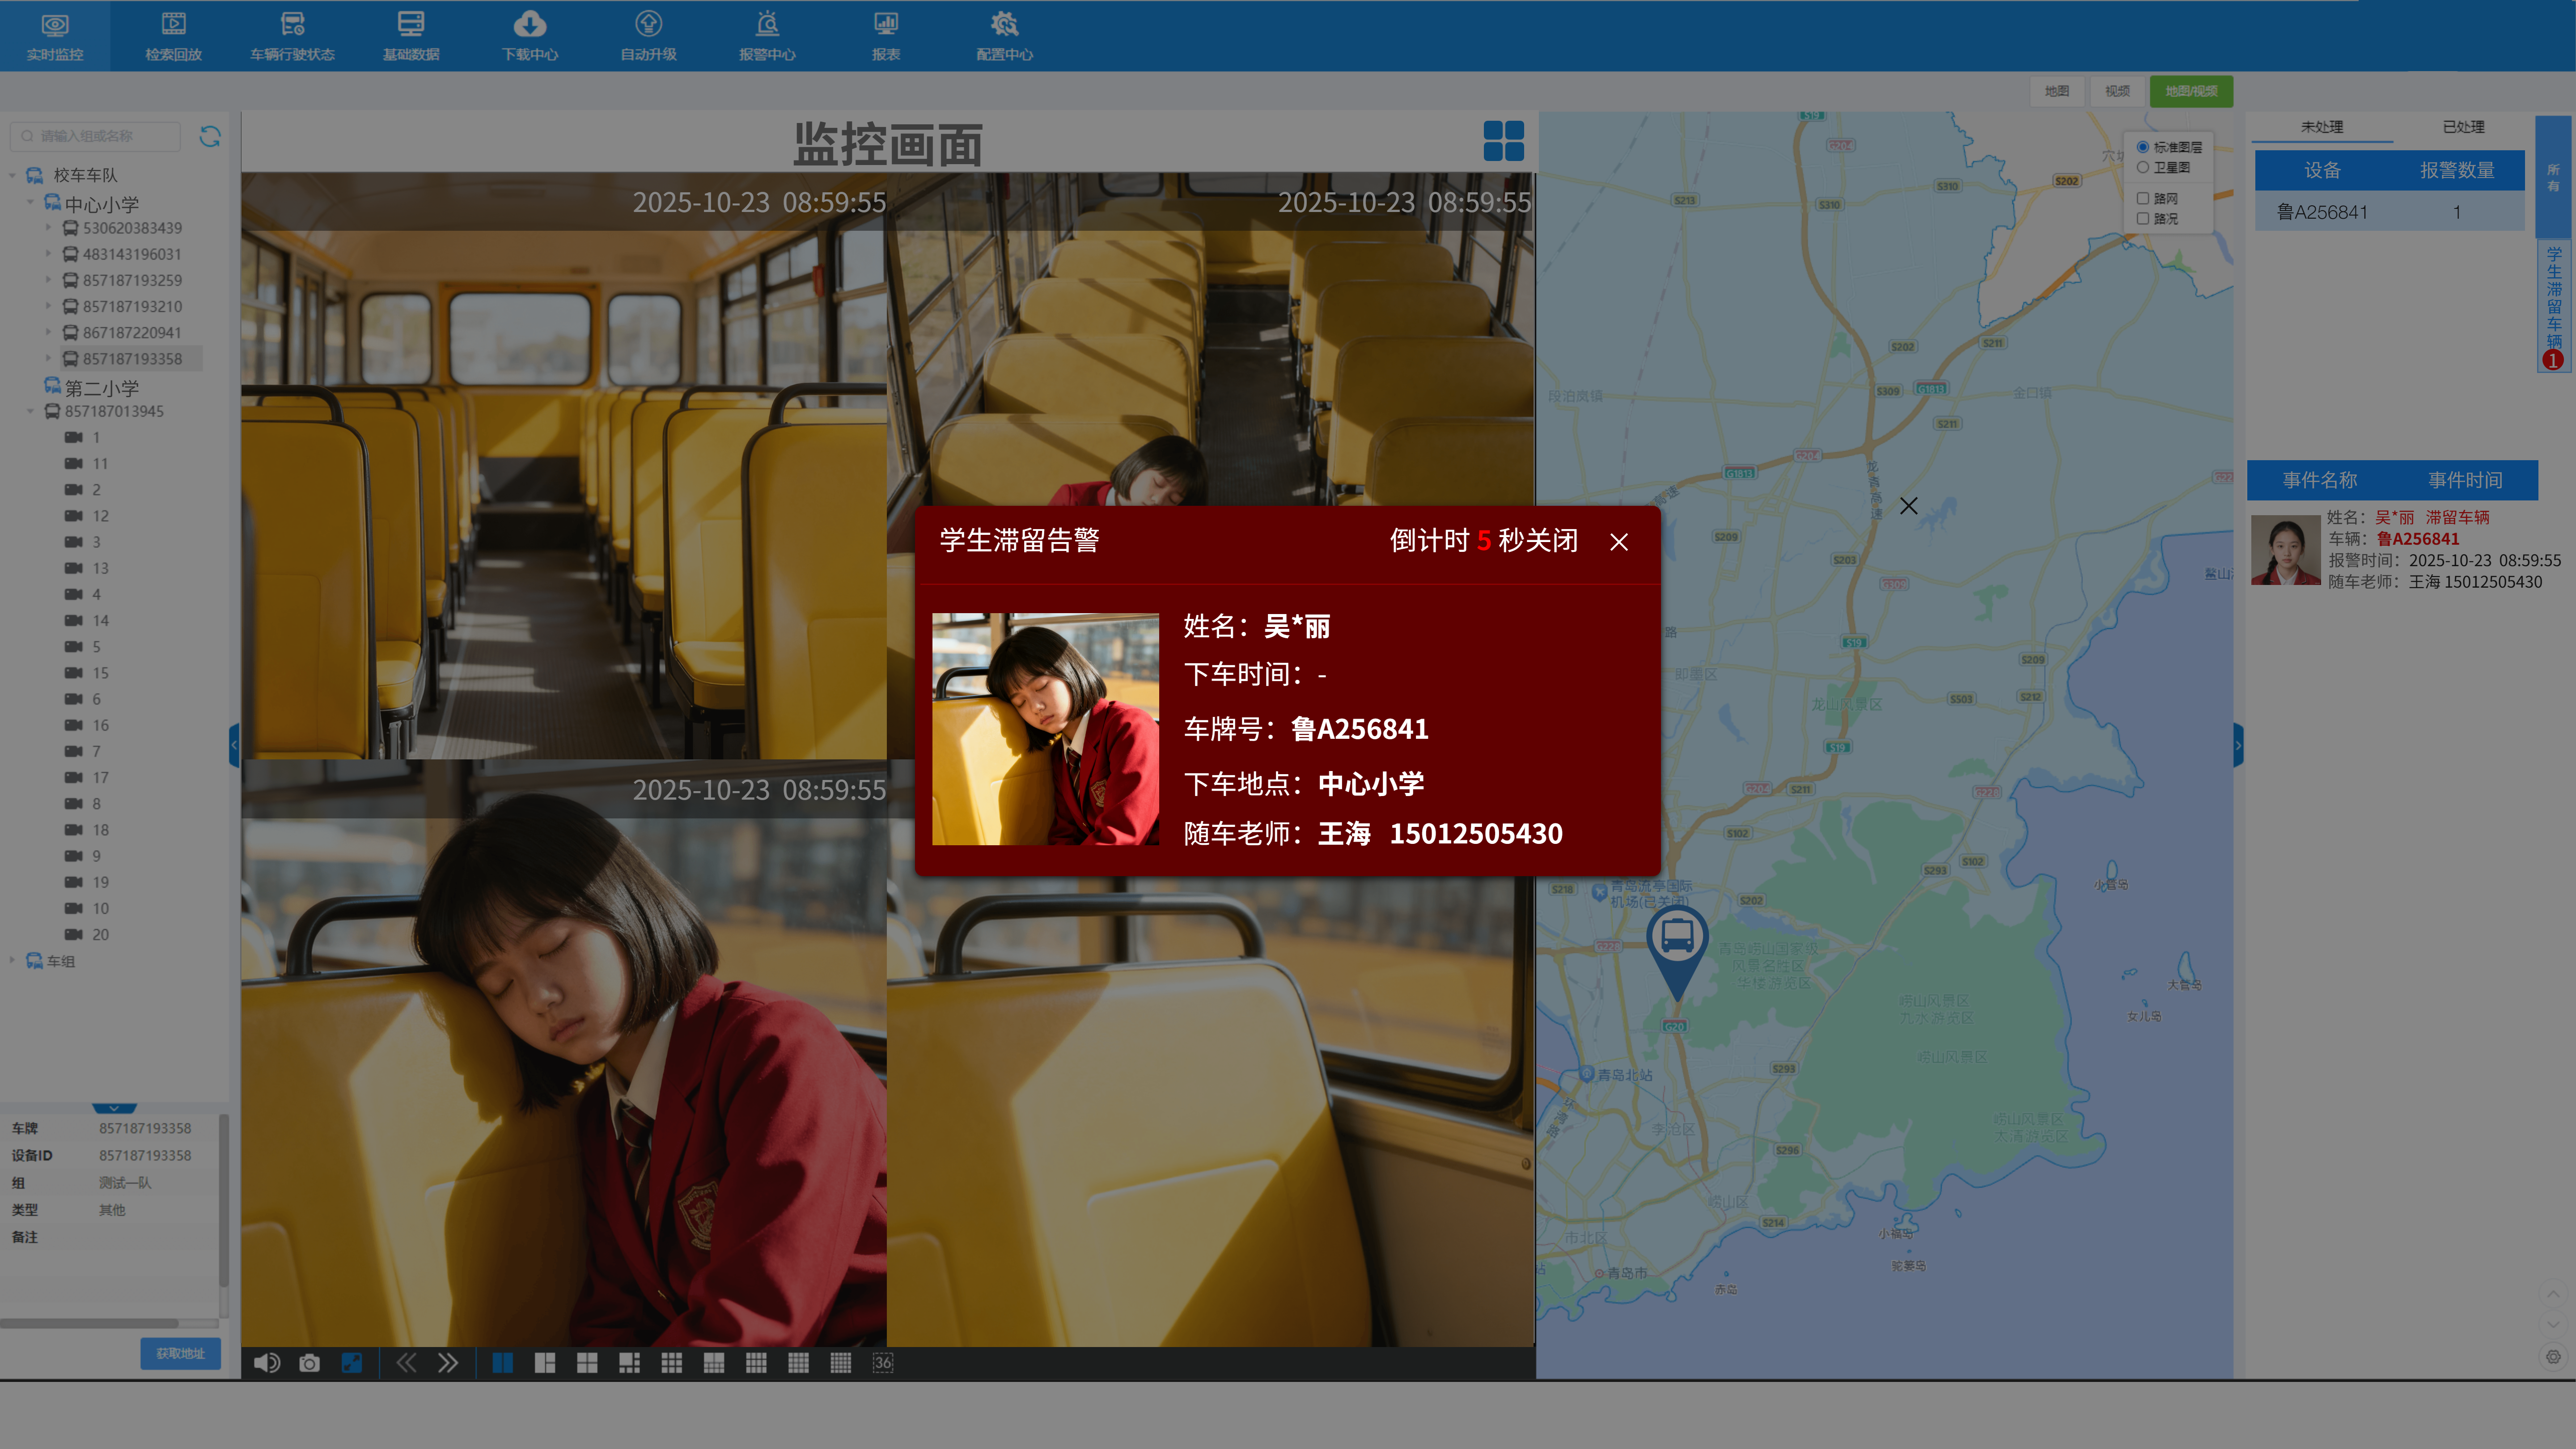2576x1449 pixels.
Task: Toggle the four-square grid icon beside 监控画面
Action: coord(1503,141)
